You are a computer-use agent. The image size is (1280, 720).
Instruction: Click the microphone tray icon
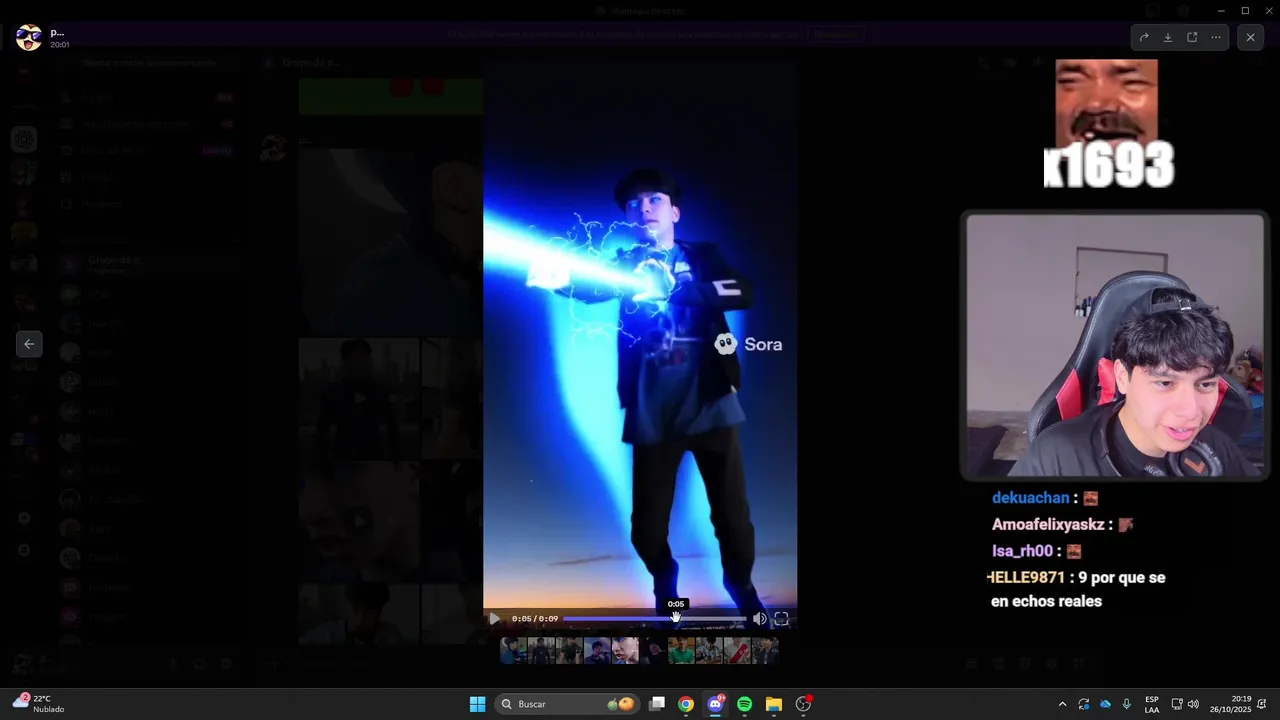click(x=1127, y=704)
